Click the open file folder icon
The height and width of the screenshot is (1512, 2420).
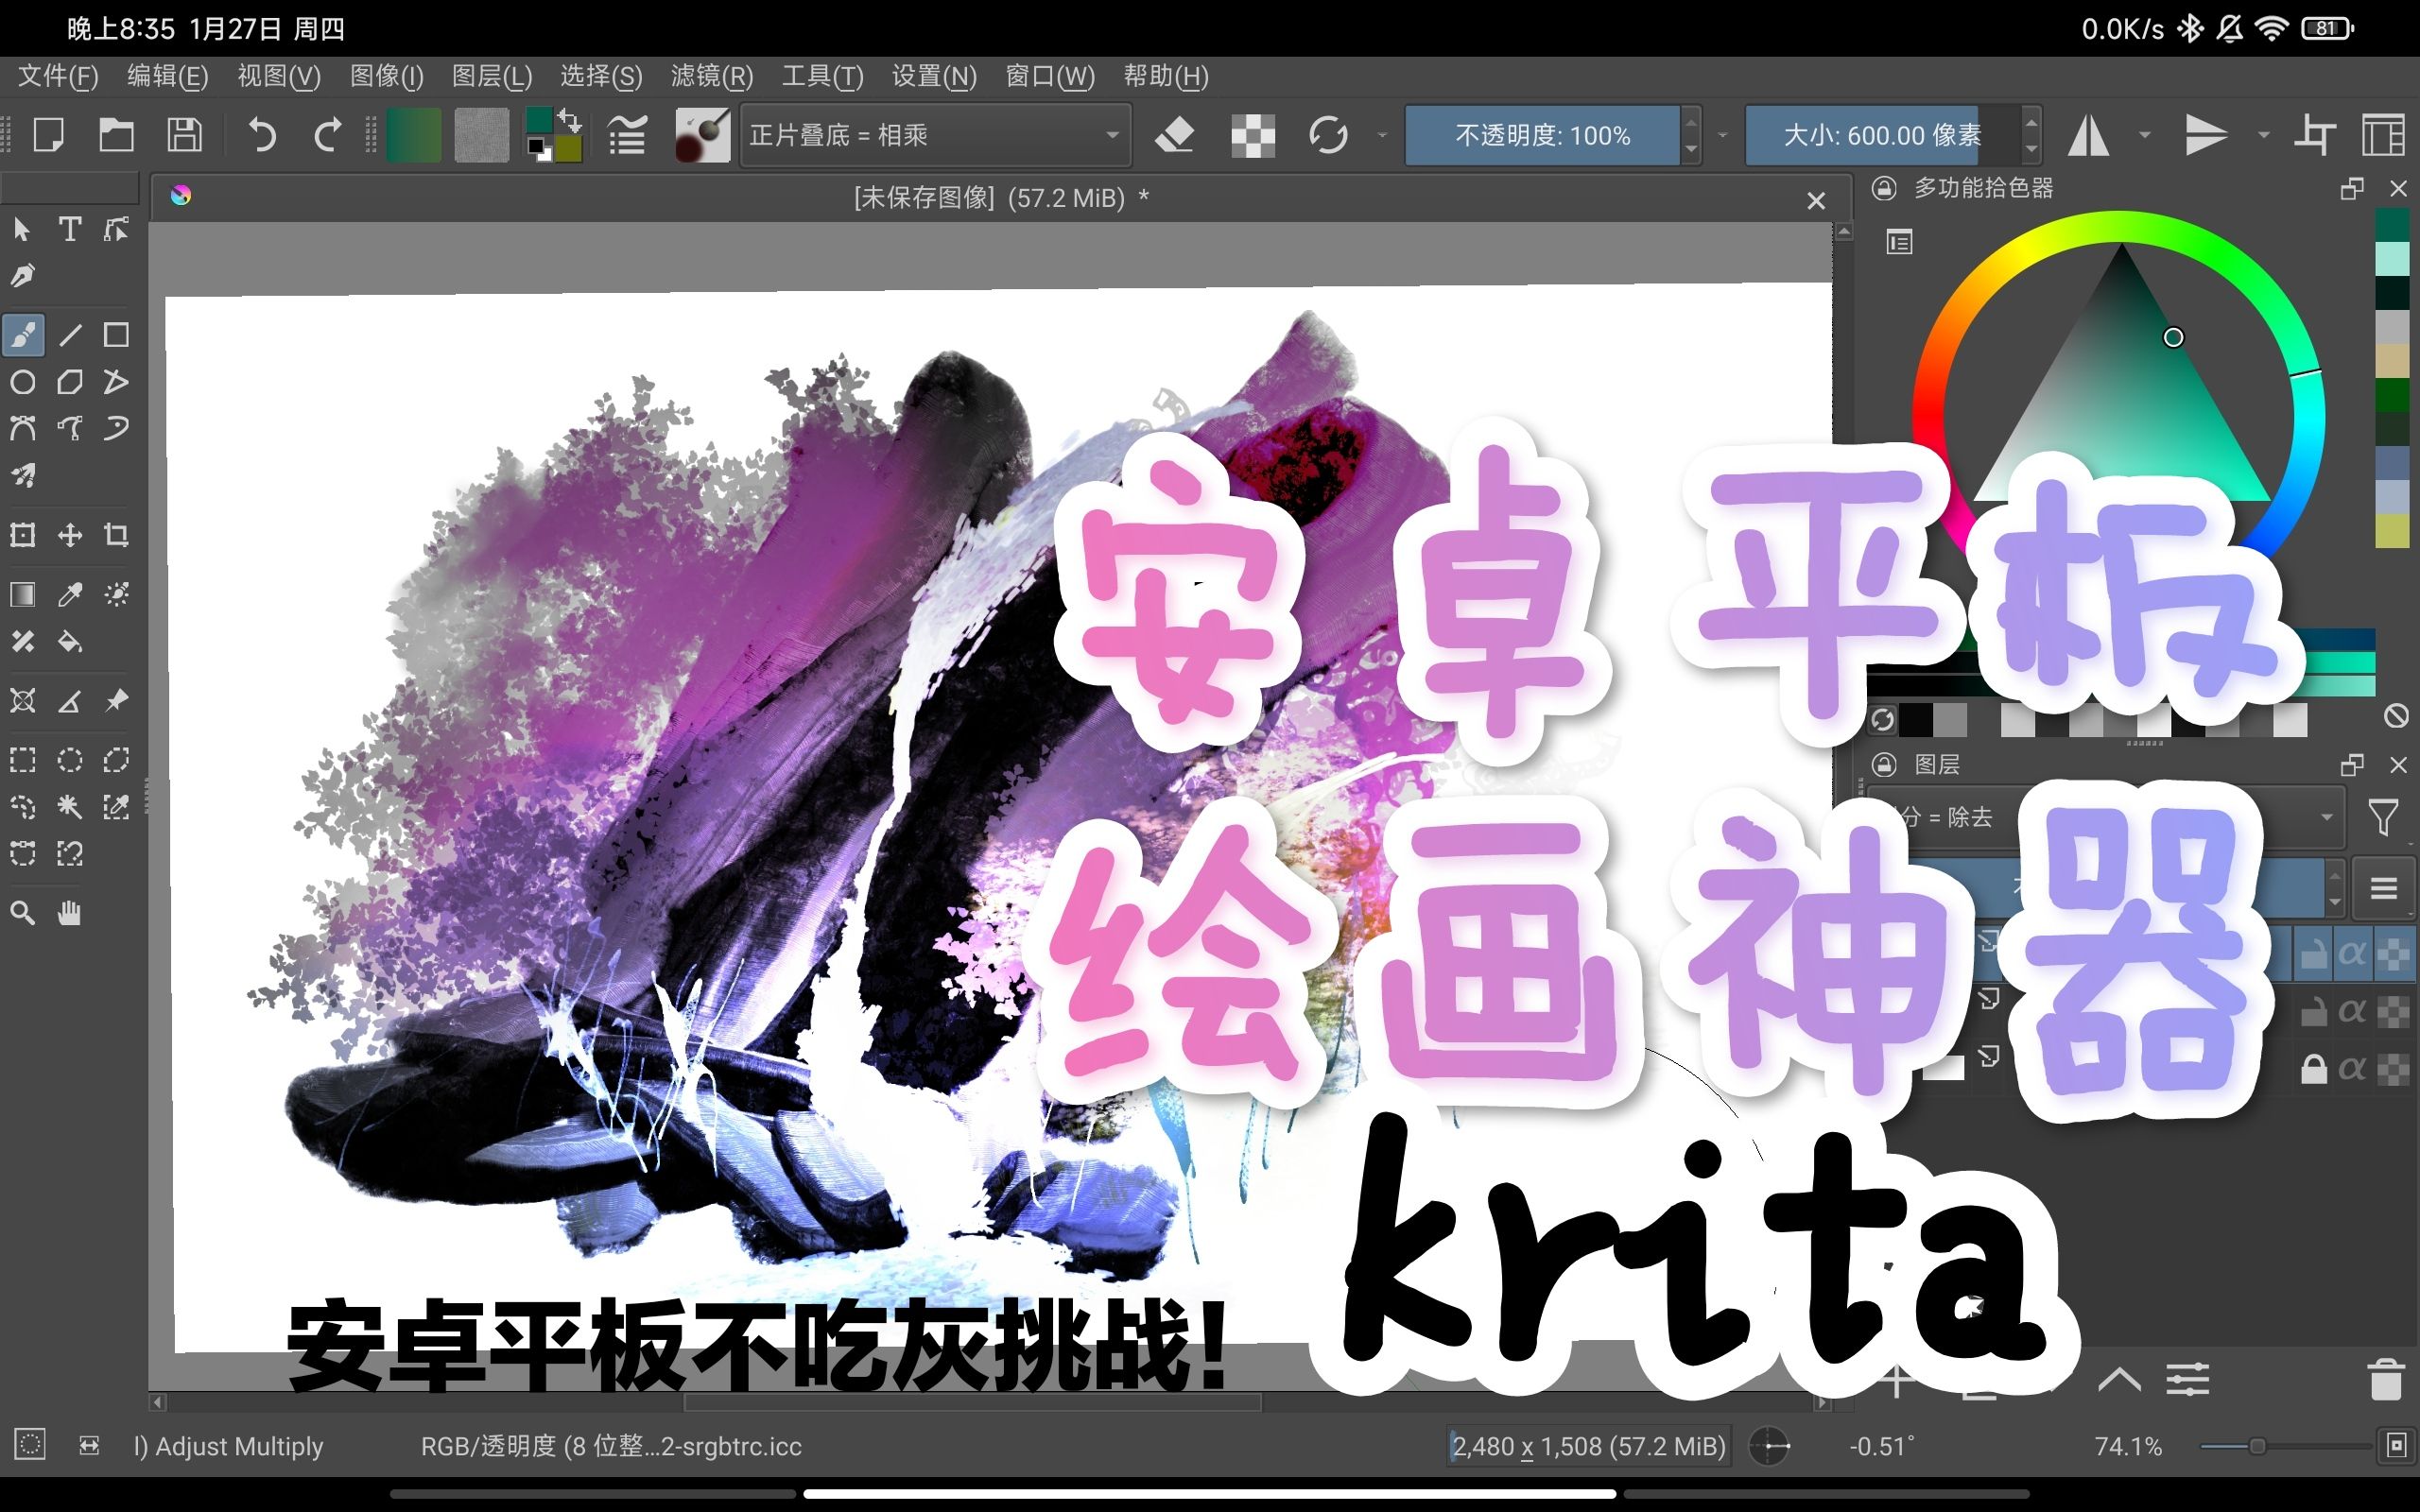(x=116, y=134)
